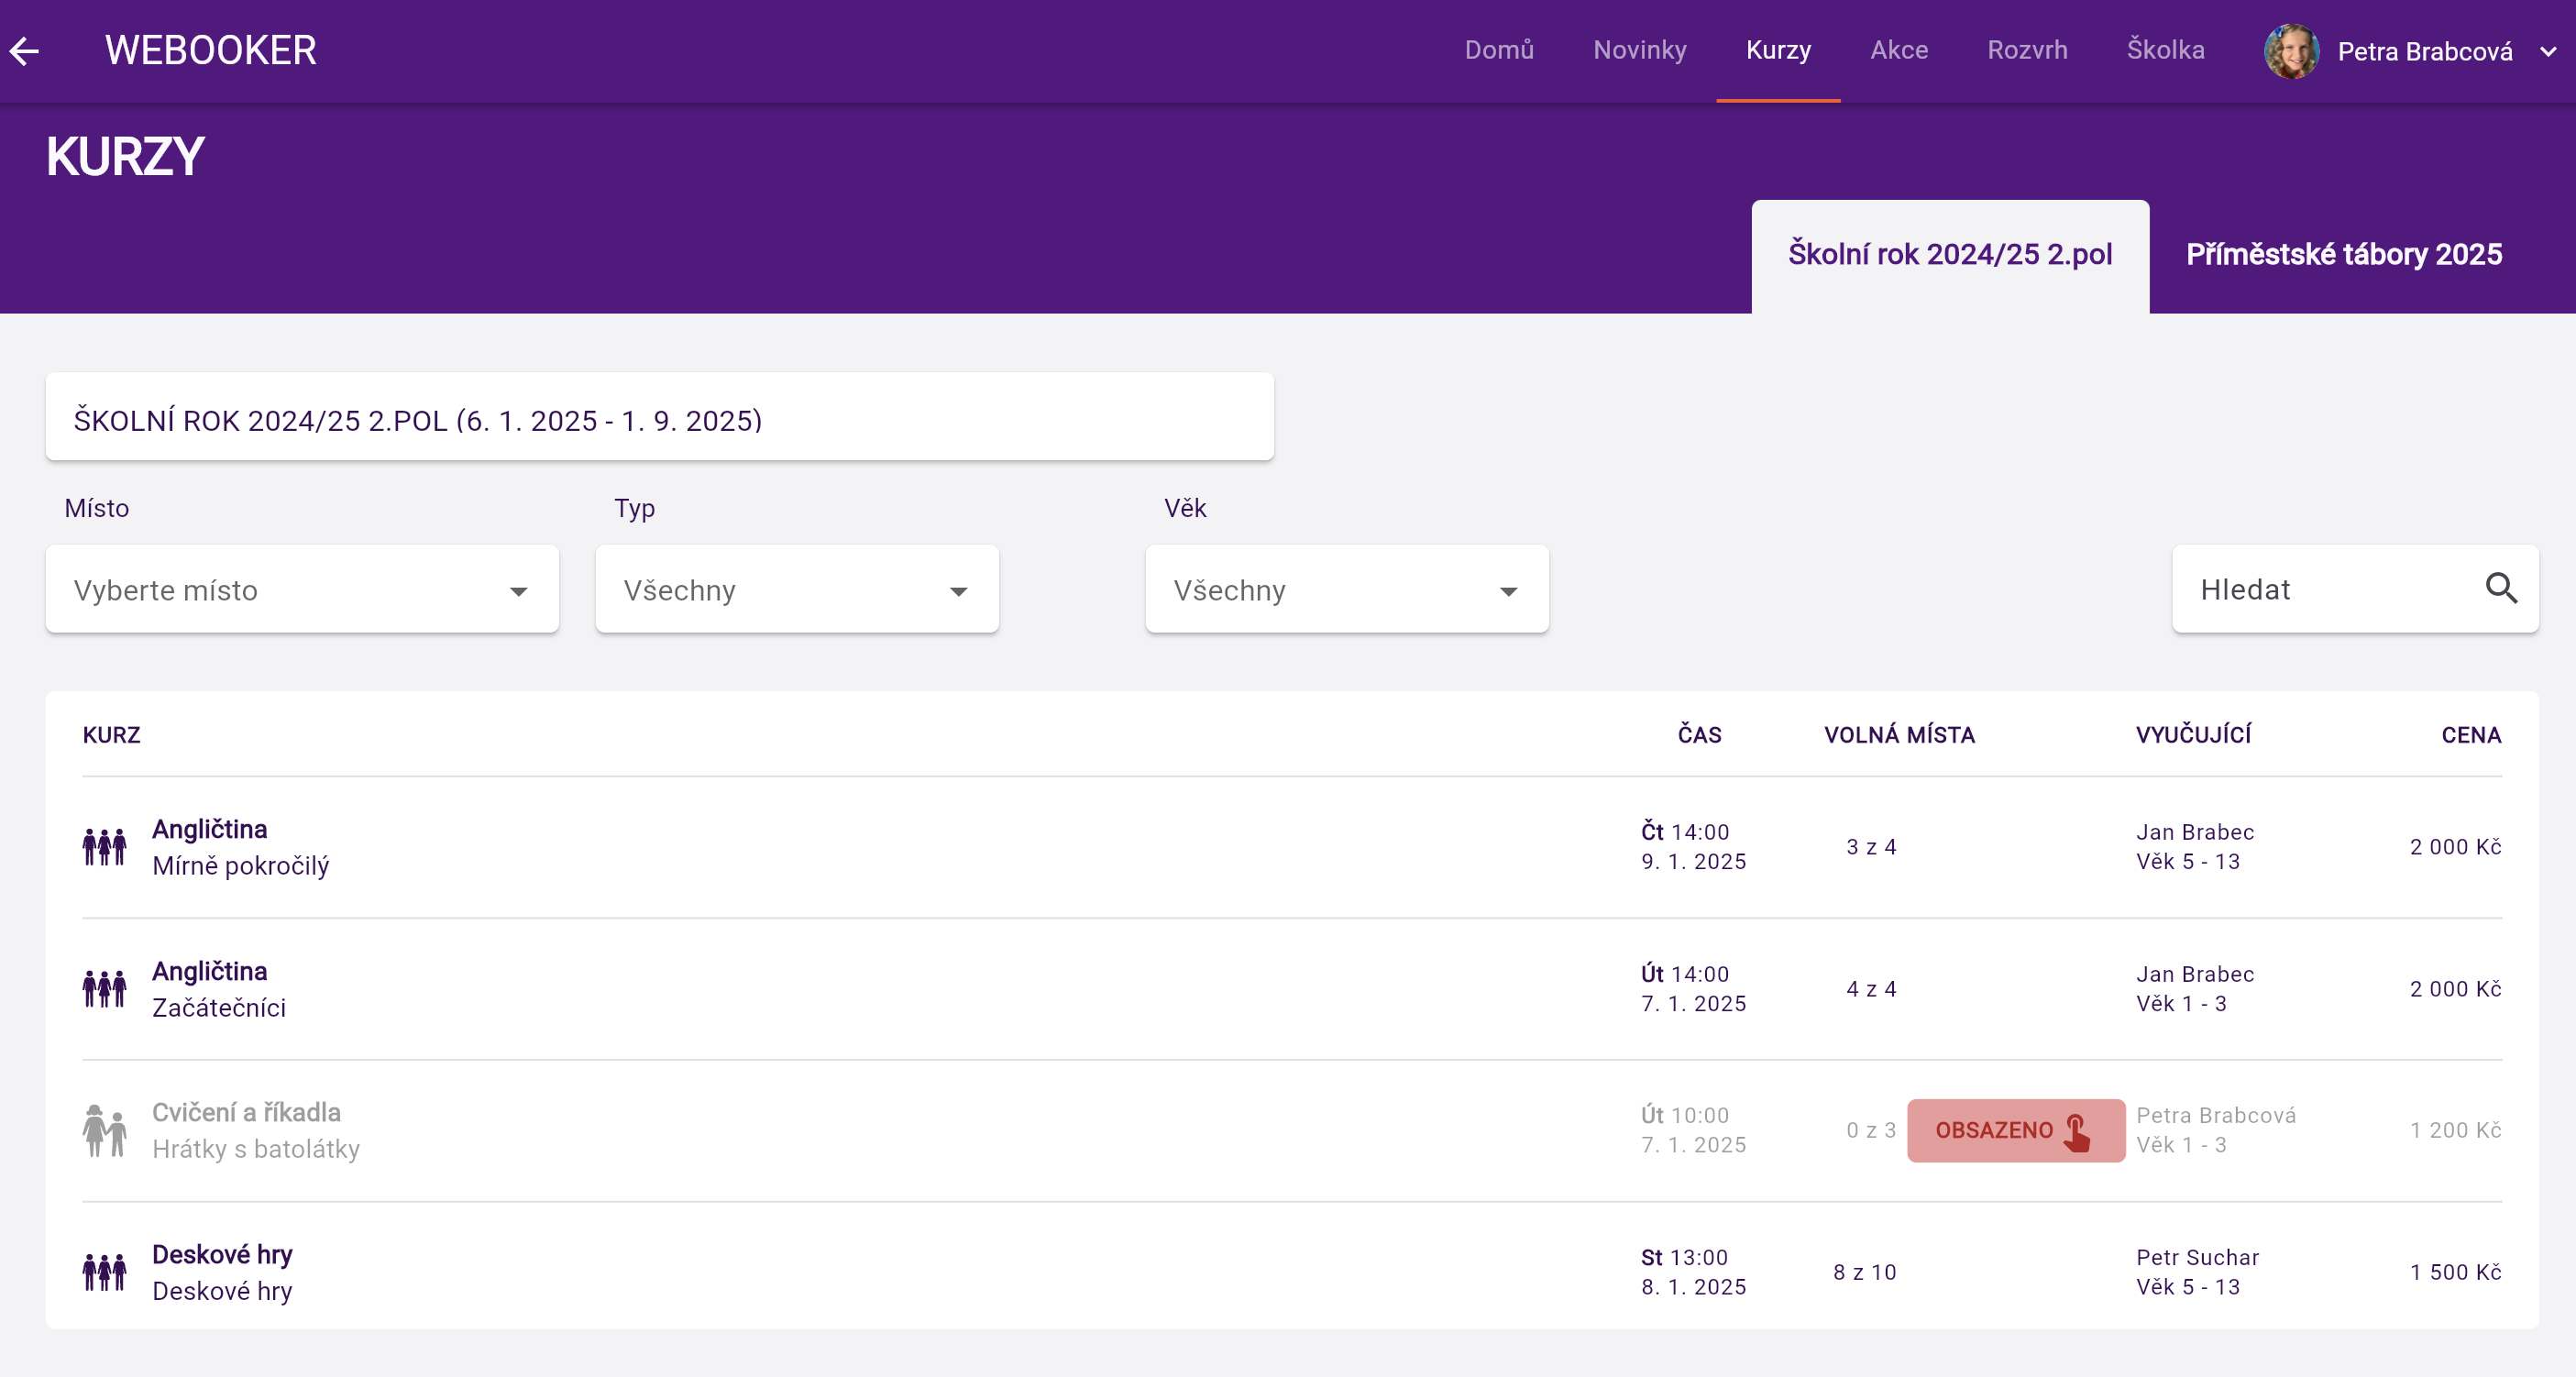Screen dimensions: 2576x1377
Task: Click the Deskové hry course link
Action: tap(222, 1254)
